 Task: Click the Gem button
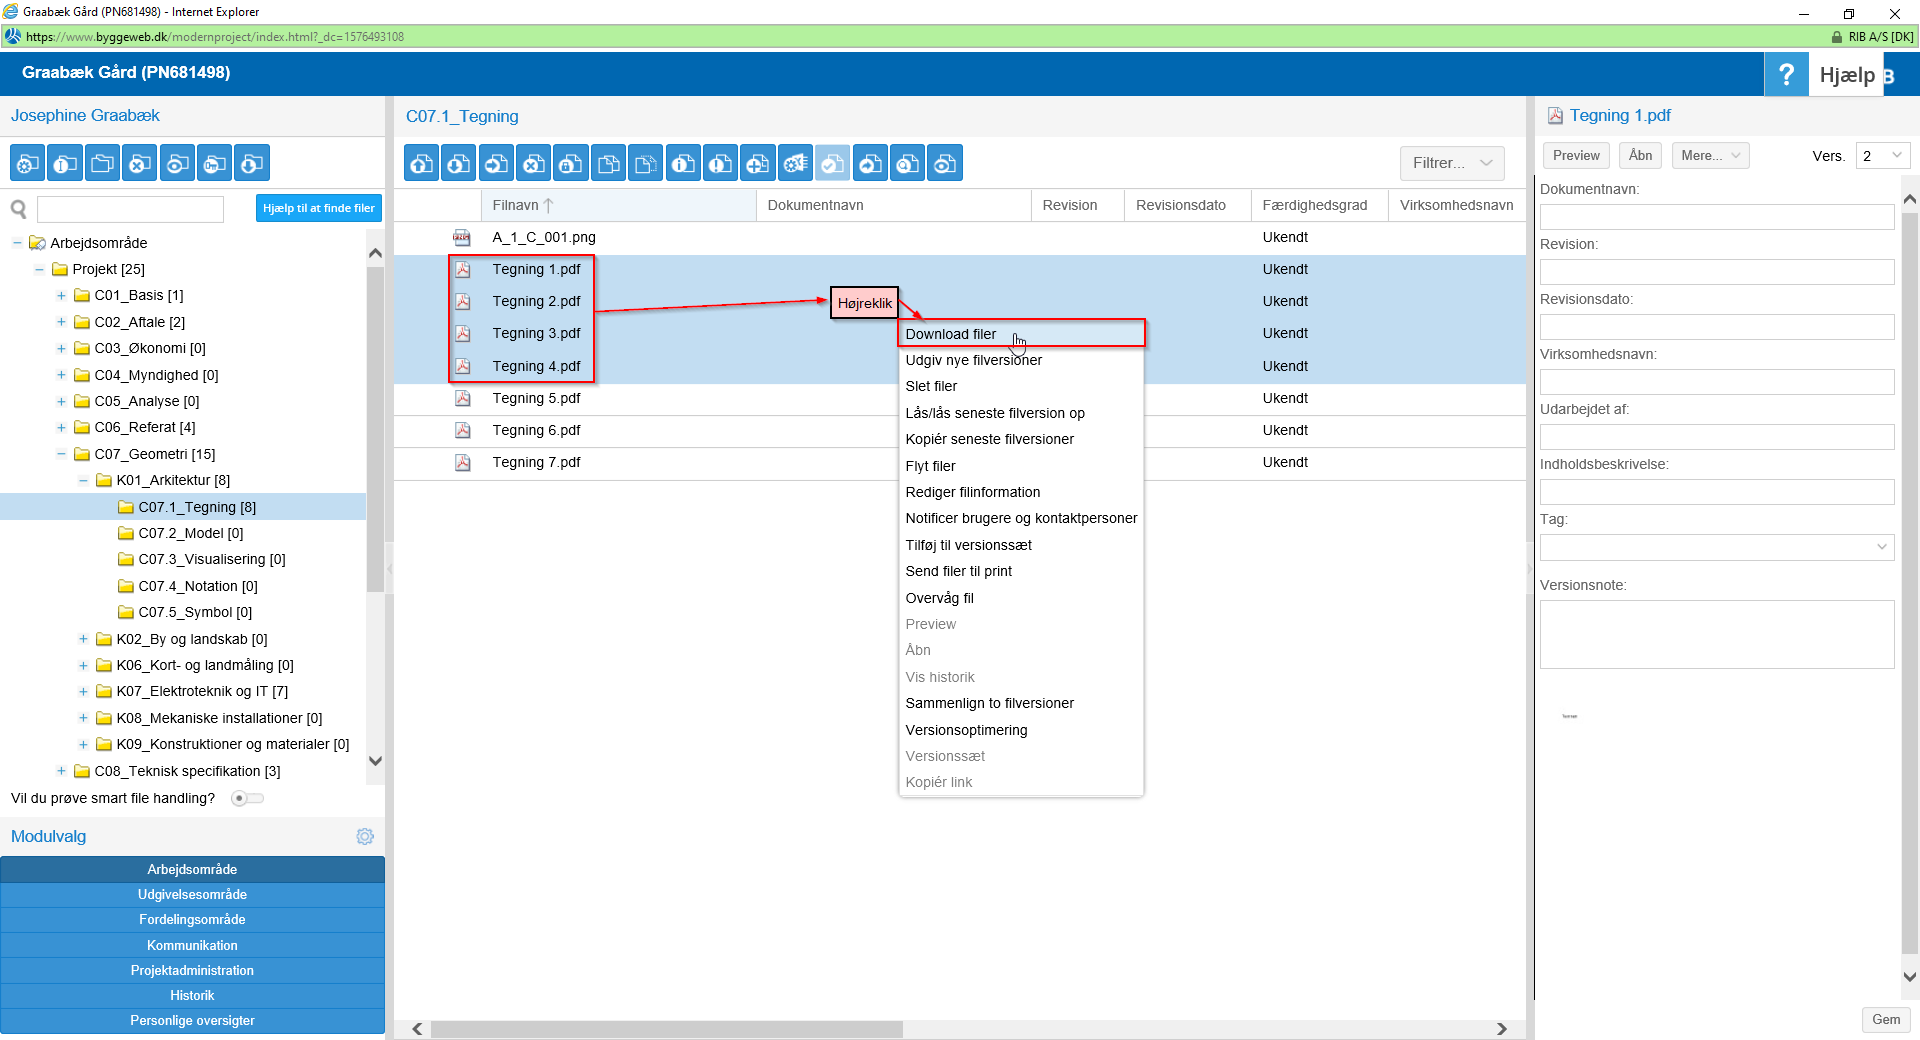1886,1020
